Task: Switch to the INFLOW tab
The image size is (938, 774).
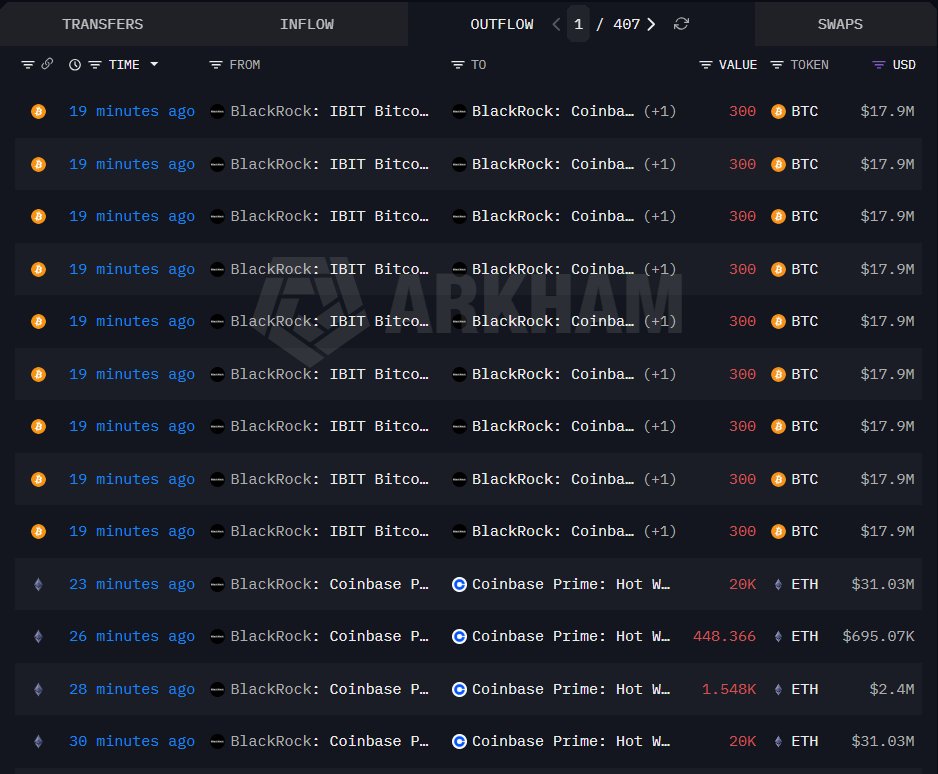Action: tap(307, 24)
